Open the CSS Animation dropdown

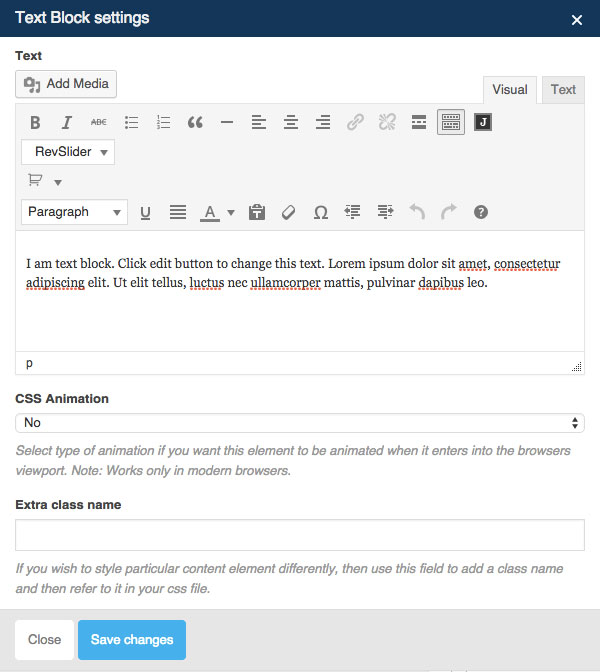pos(300,423)
